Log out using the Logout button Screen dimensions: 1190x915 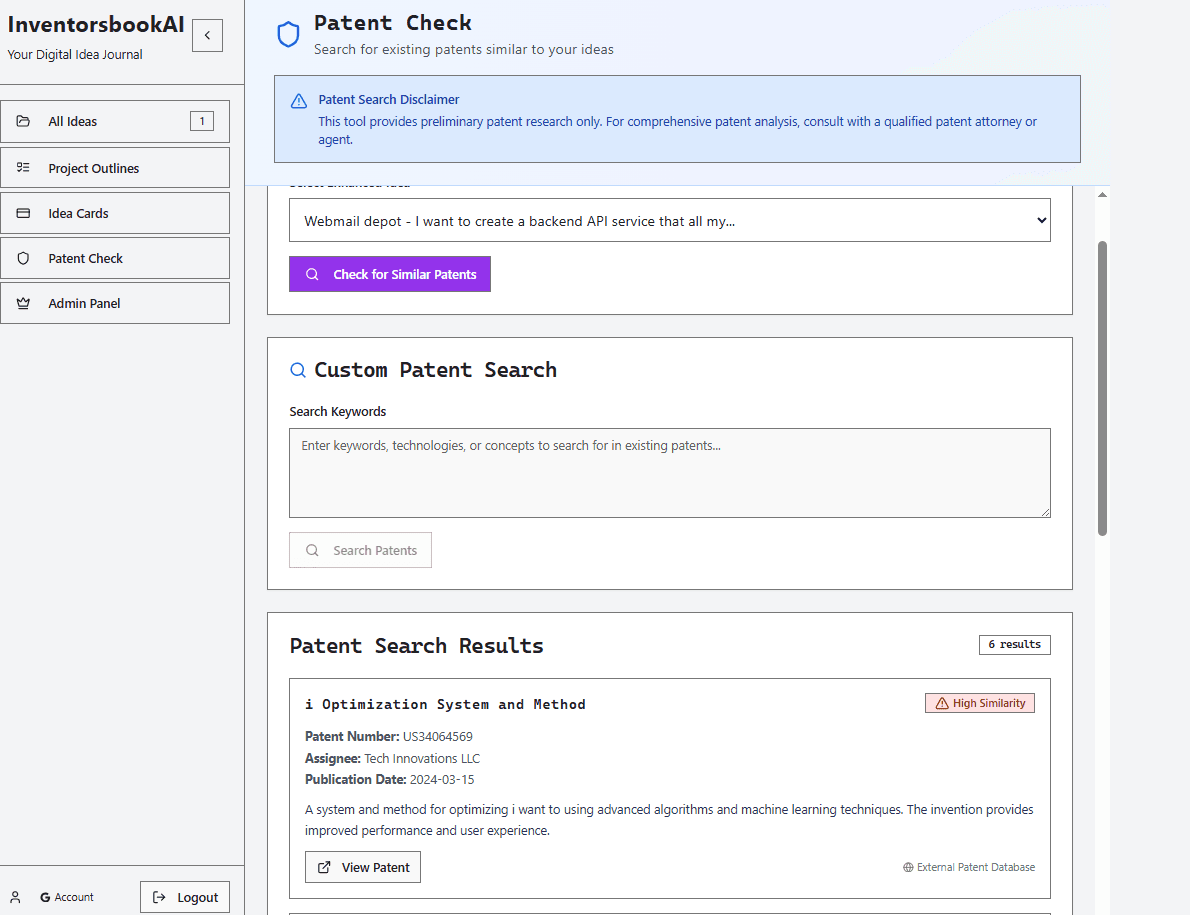coord(185,897)
